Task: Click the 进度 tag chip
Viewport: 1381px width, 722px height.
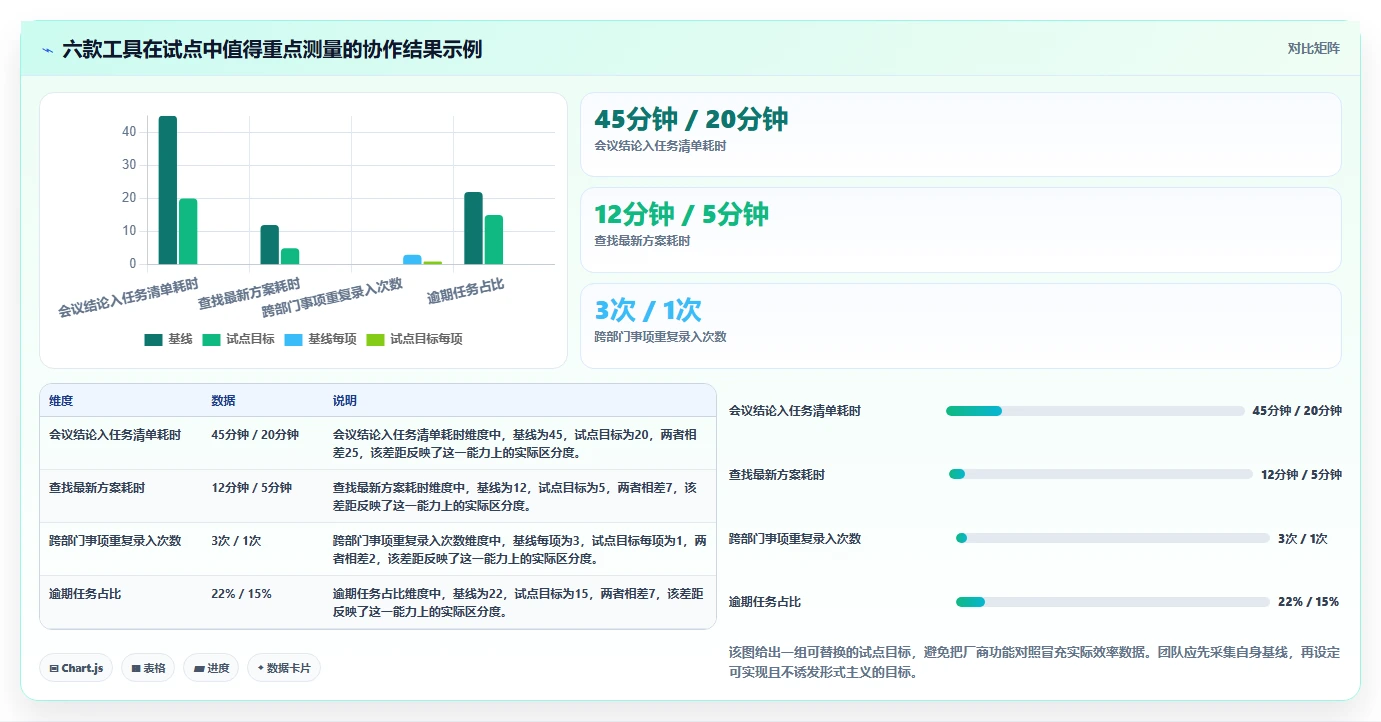Action: pyautogui.click(x=211, y=668)
